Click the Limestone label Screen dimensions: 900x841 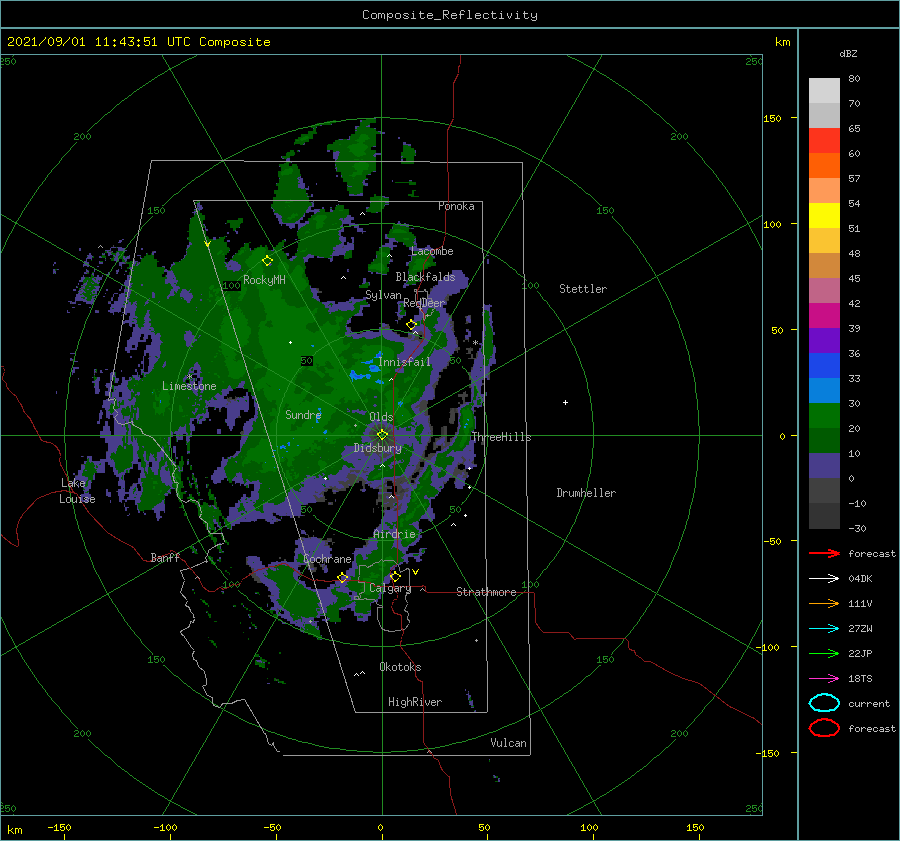(189, 386)
